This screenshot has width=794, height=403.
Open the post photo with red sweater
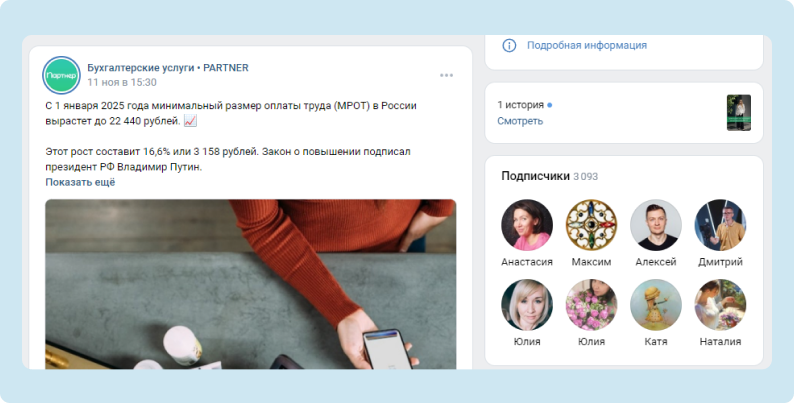[251, 284]
